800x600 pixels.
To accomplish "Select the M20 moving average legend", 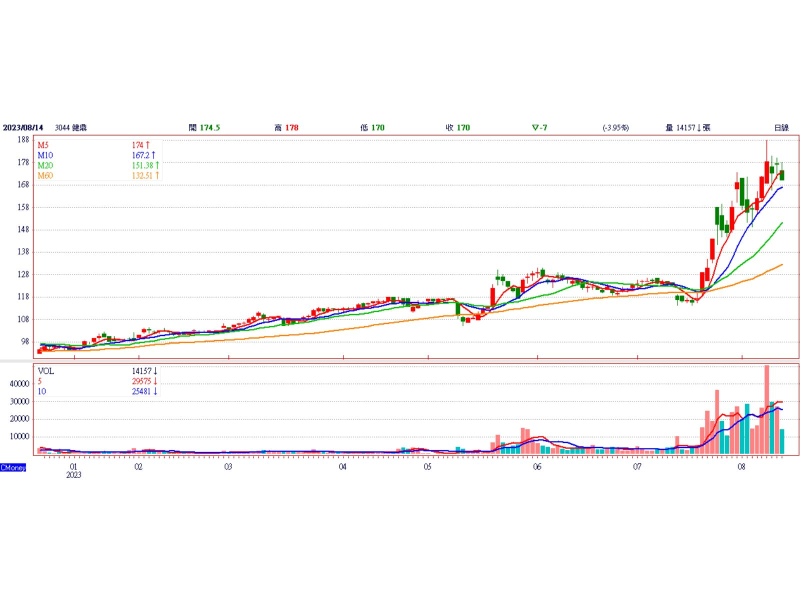I will pyautogui.click(x=46, y=165).
